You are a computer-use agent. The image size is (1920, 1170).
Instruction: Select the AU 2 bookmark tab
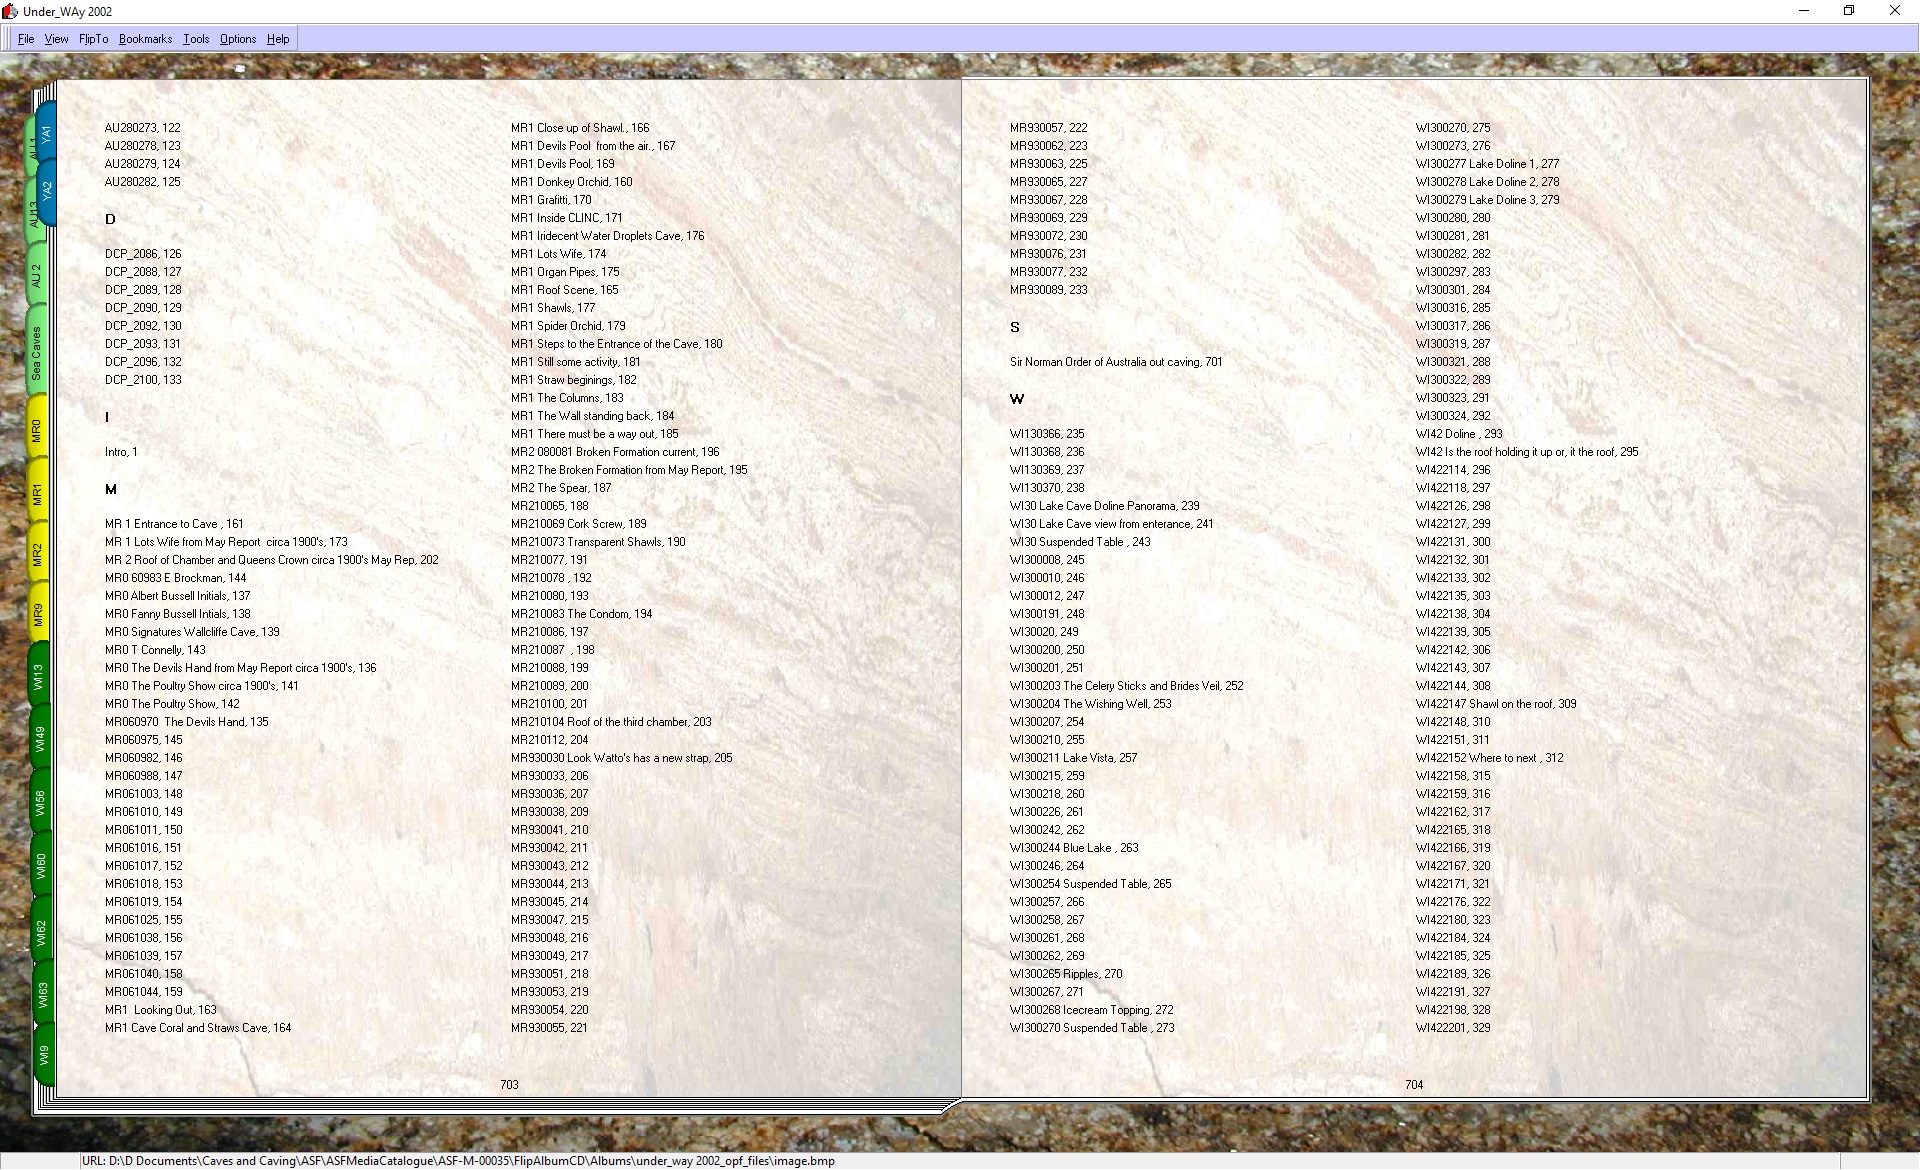[36, 276]
